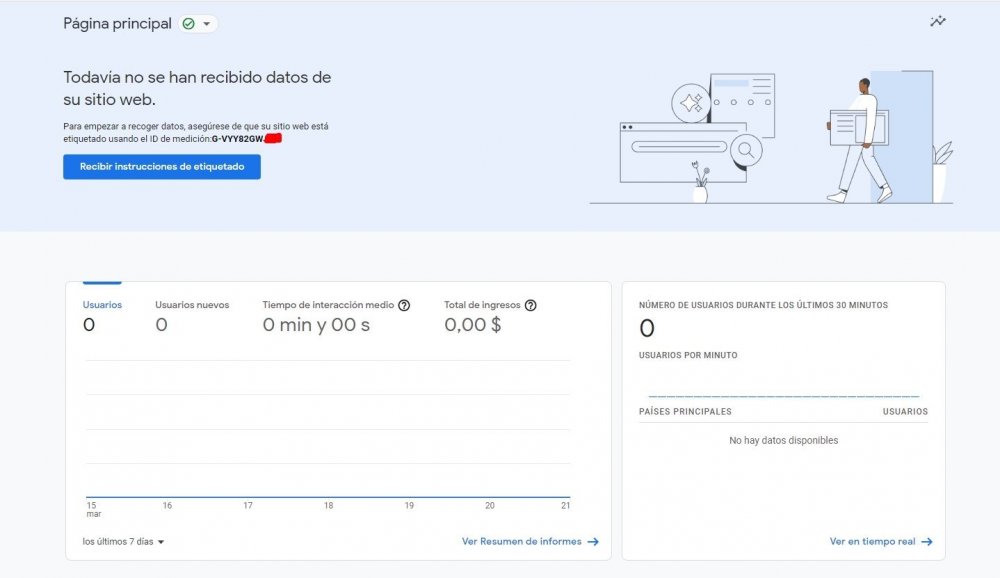Open the Insights icon at top right

pos(937,20)
